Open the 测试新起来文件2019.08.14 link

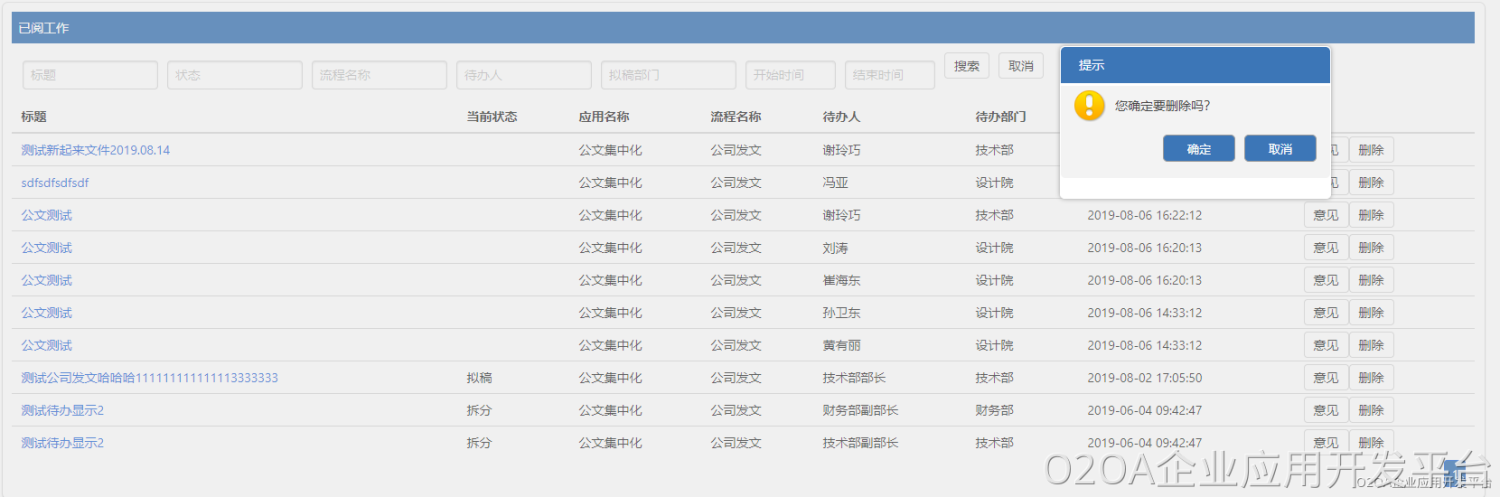(x=96, y=150)
